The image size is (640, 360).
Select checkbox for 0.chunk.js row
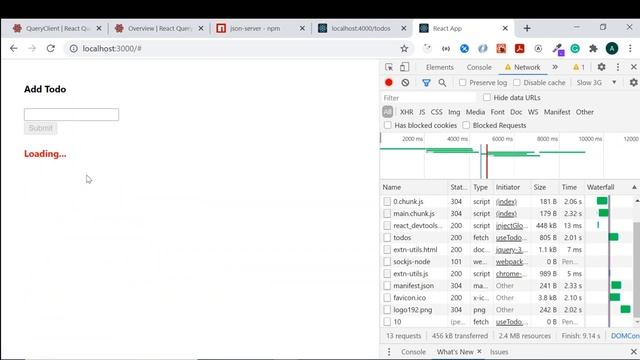[x=387, y=202]
